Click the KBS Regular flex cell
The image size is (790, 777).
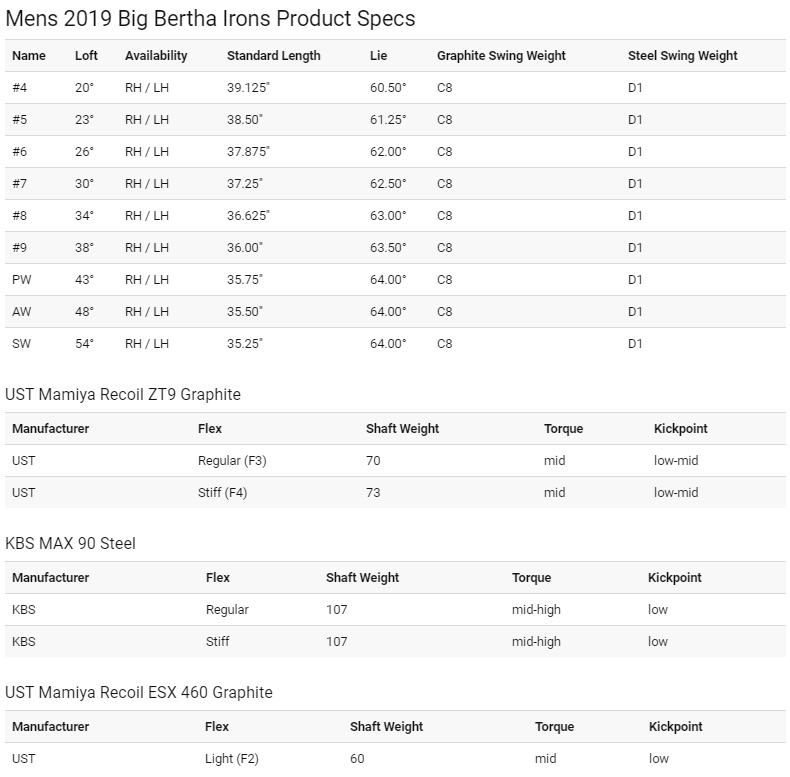point(227,610)
